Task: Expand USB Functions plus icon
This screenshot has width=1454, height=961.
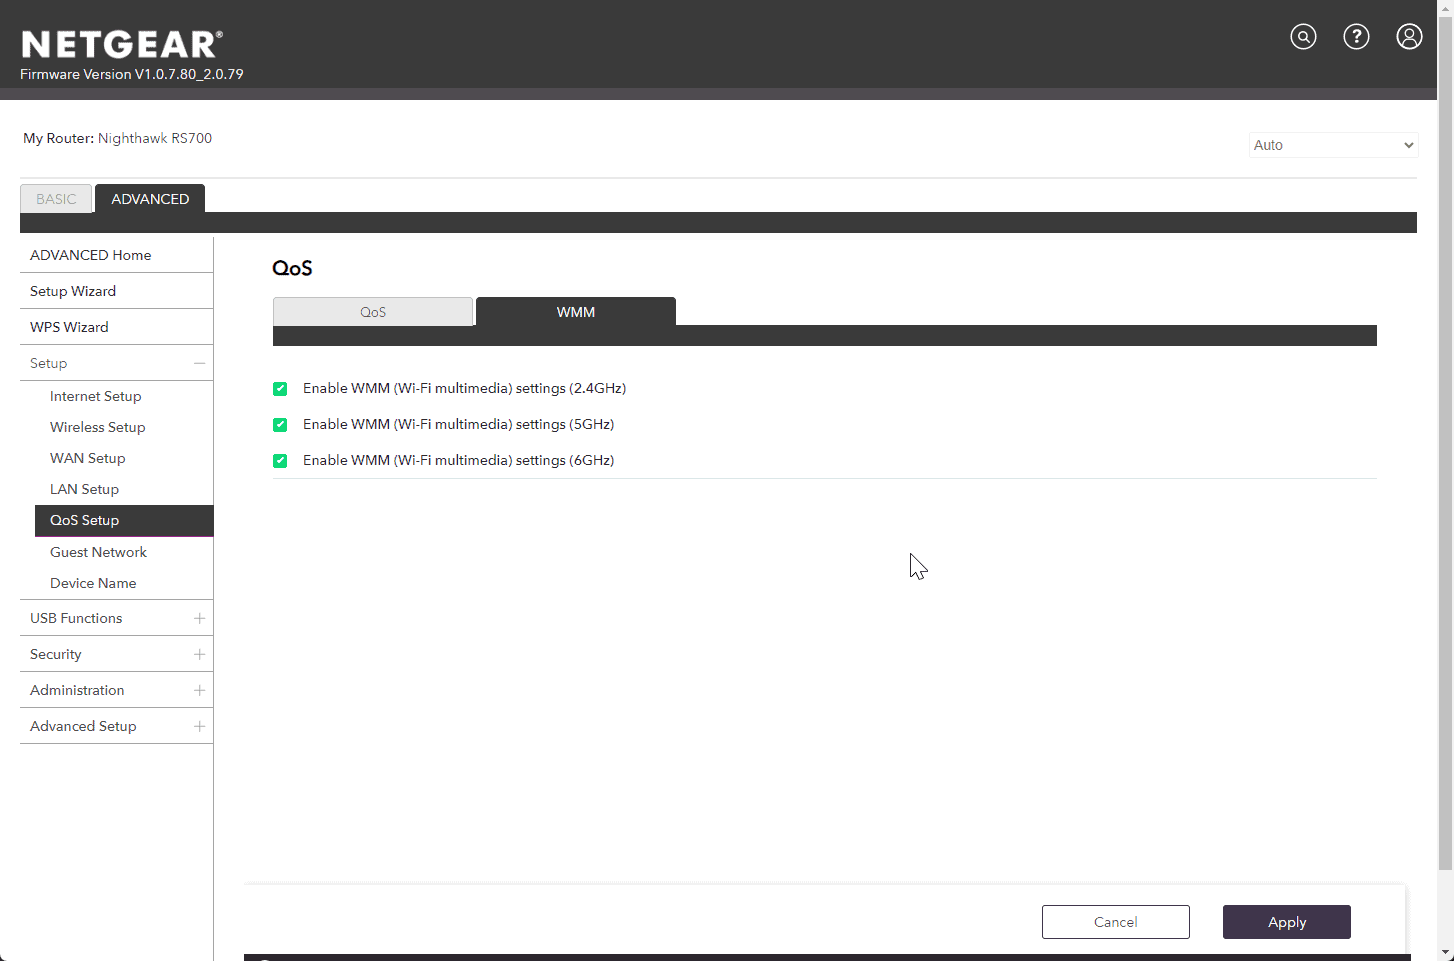Action: tap(199, 618)
